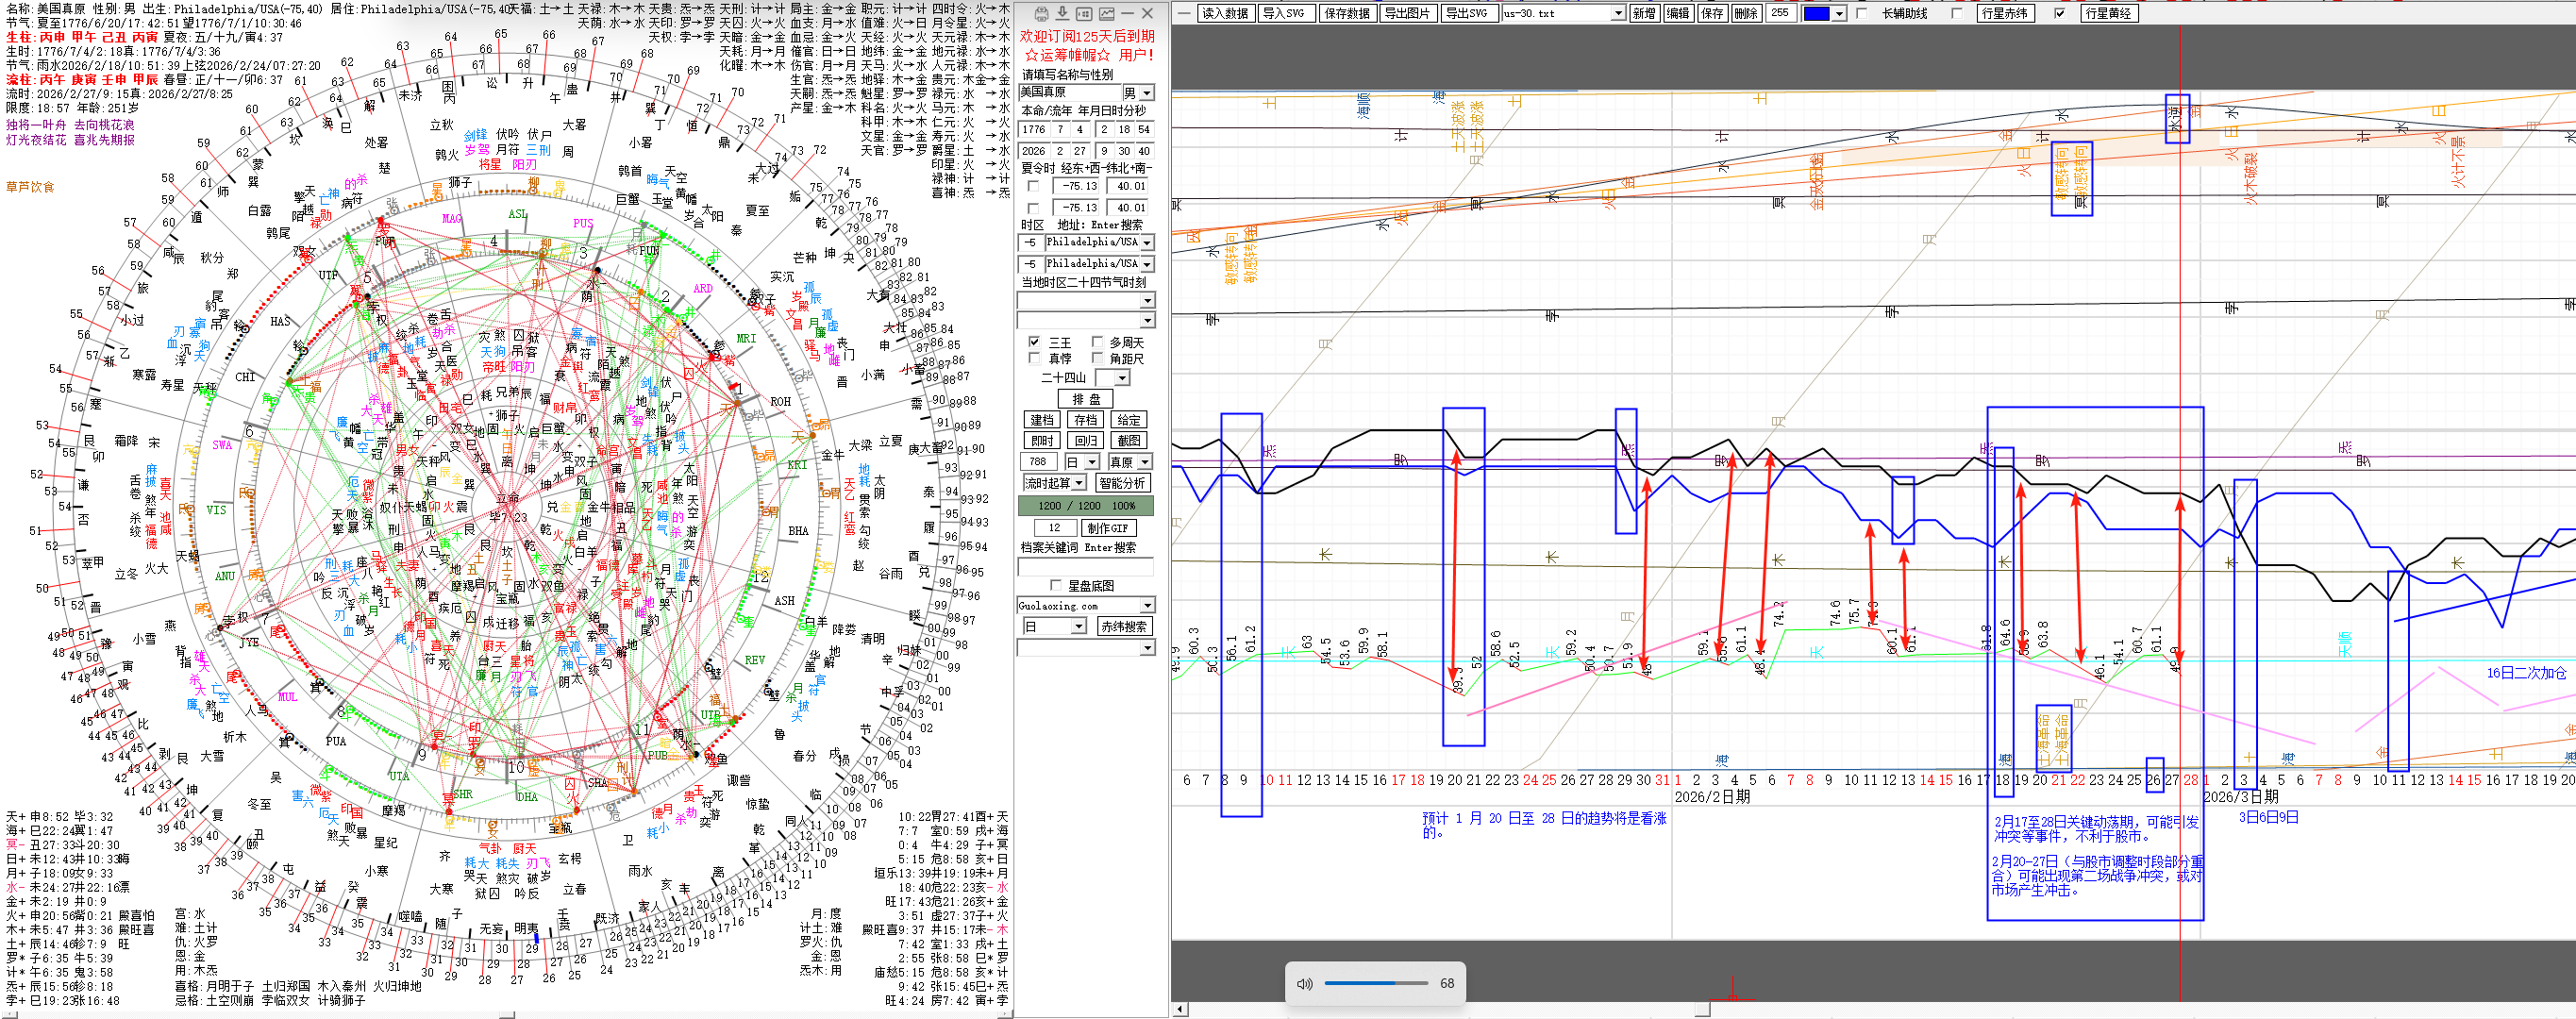The height and width of the screenshot is (1019, 2576).
Task: Click the dash icon left of 读入数据
Action: click(x=1184, y=13)
